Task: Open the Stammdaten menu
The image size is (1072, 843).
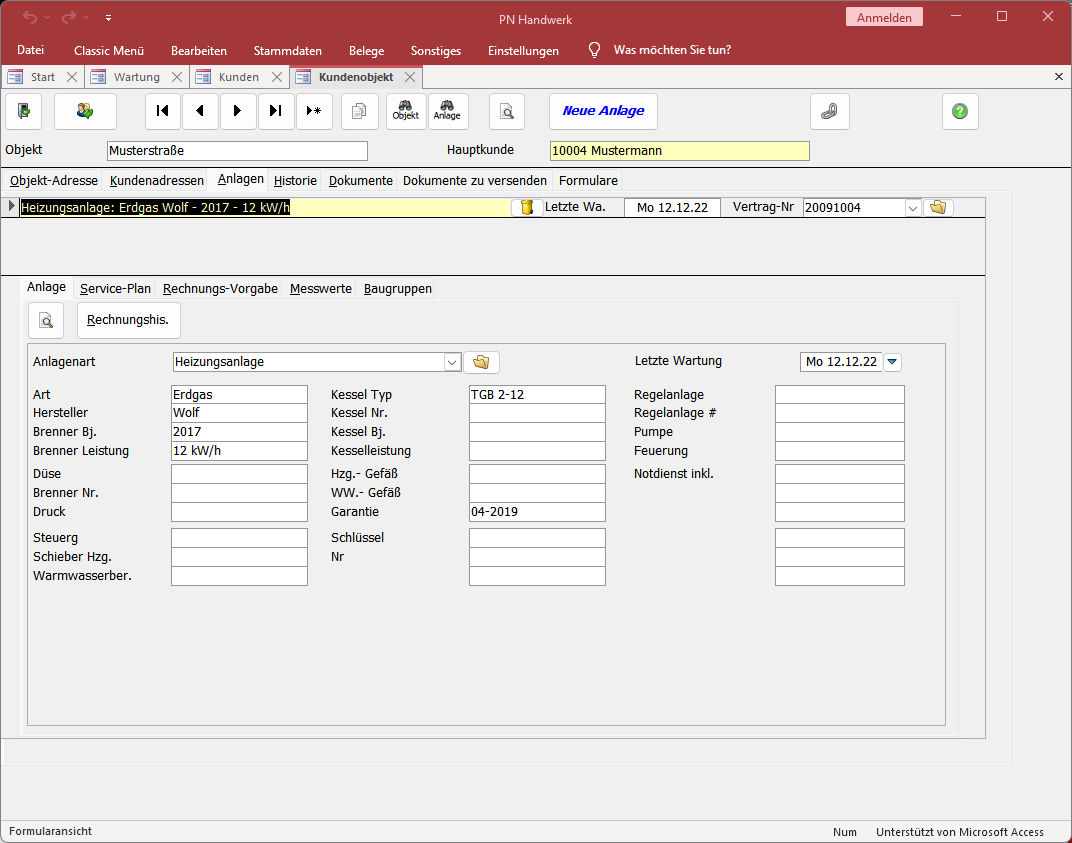Action: 287,50
